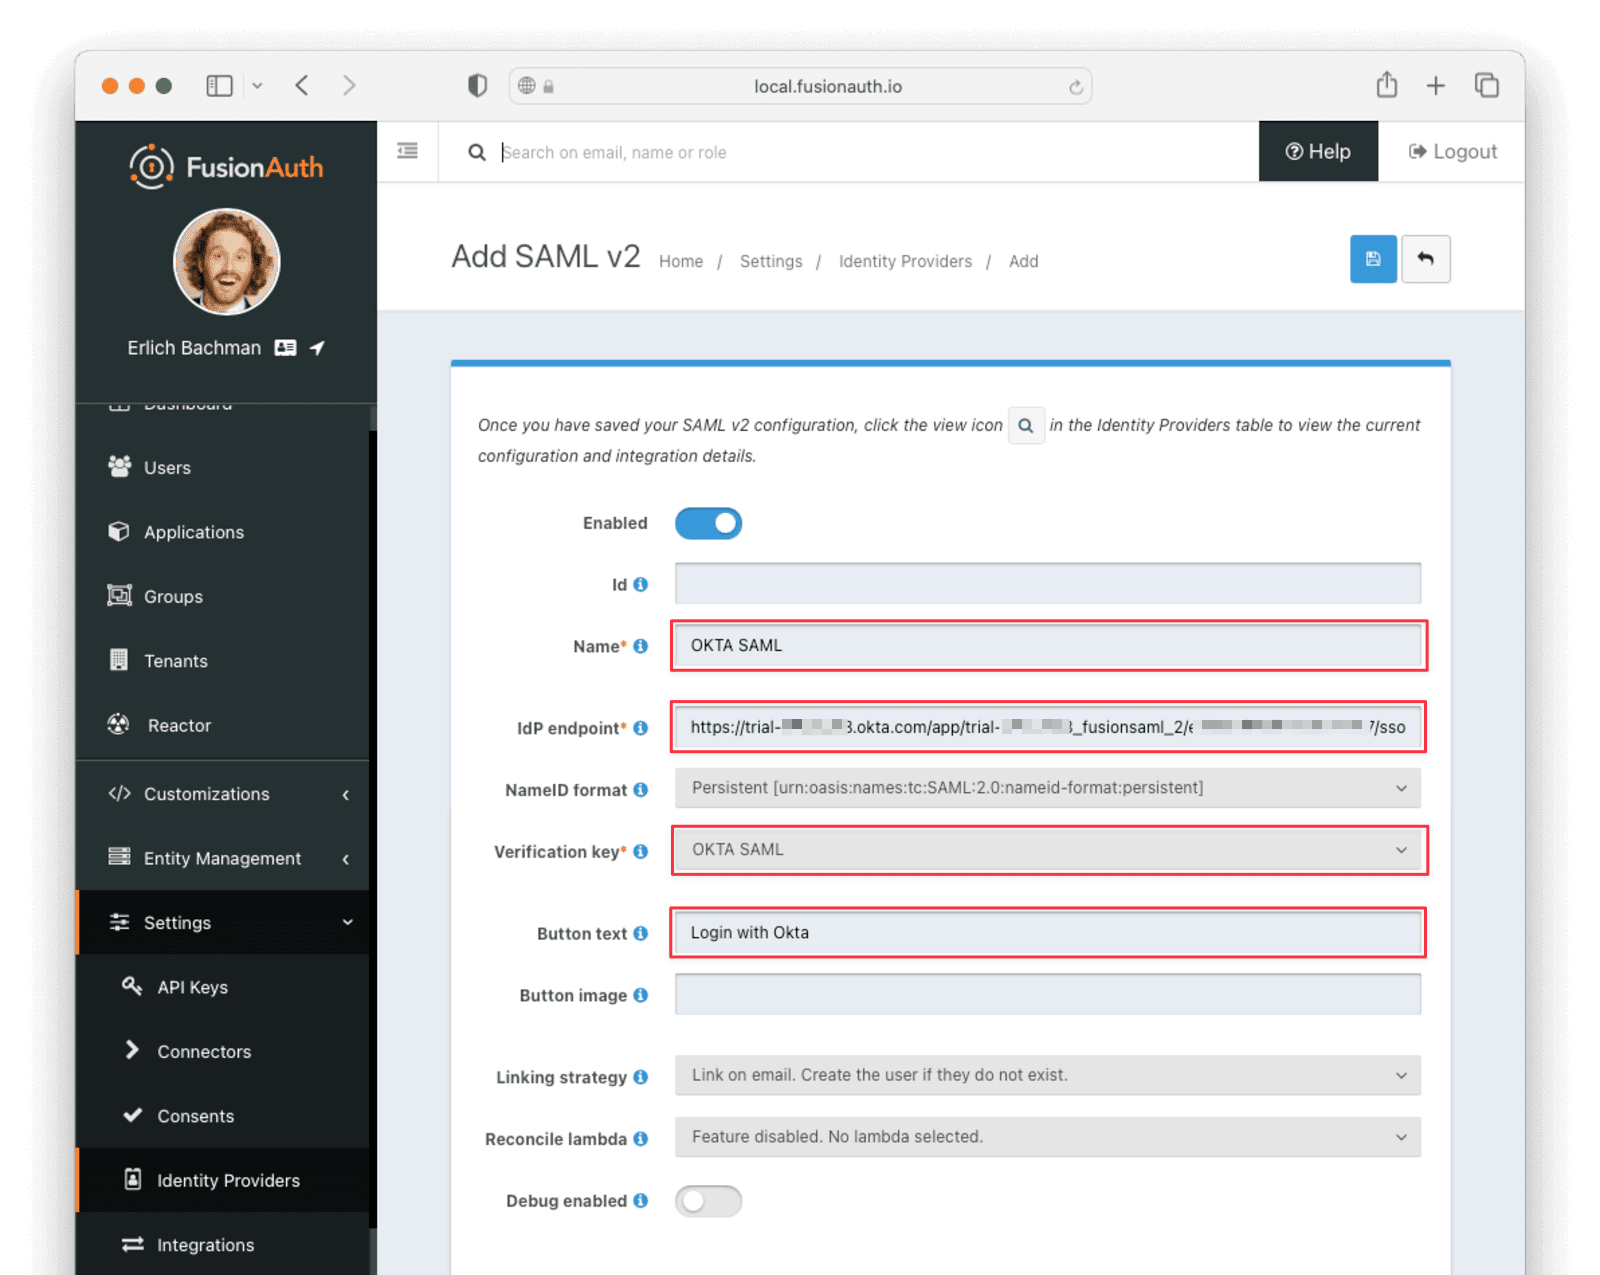The width and height of the screenshot is (1600, 1275).
Task: Click the search magnifier icon in top bar
Action: [477, 152]
